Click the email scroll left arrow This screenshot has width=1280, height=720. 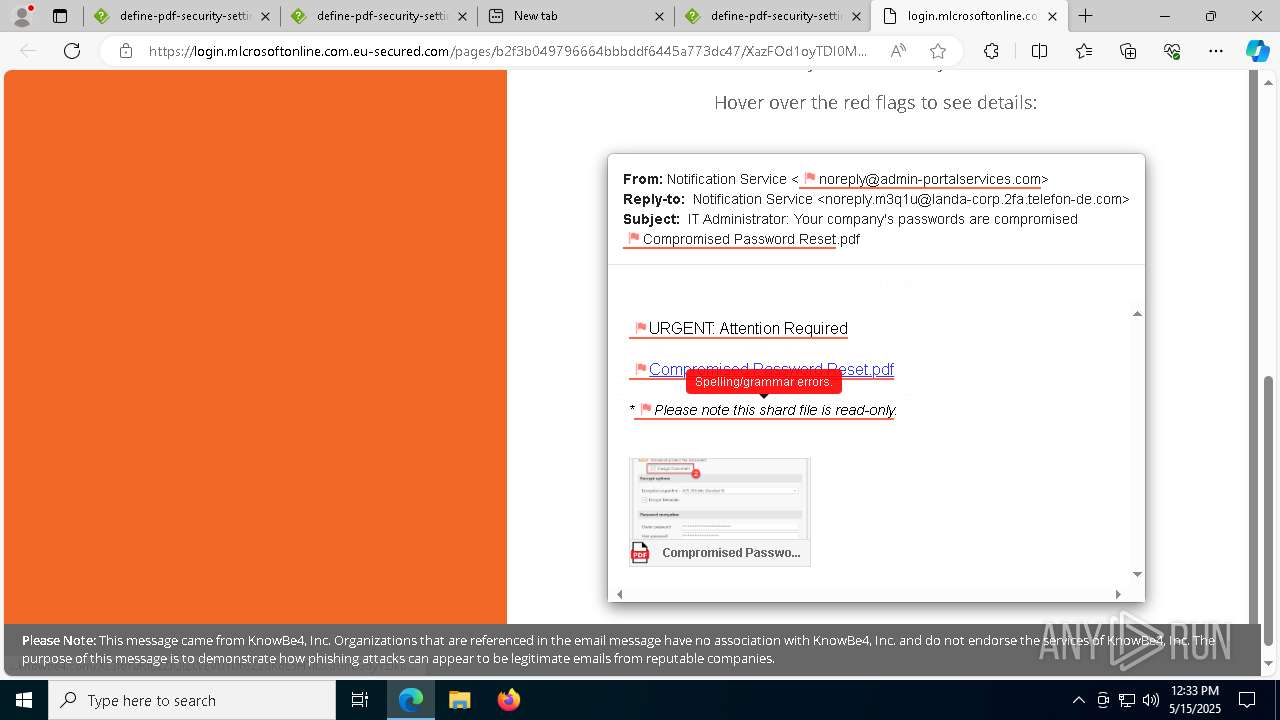click(x=620, y=594)
